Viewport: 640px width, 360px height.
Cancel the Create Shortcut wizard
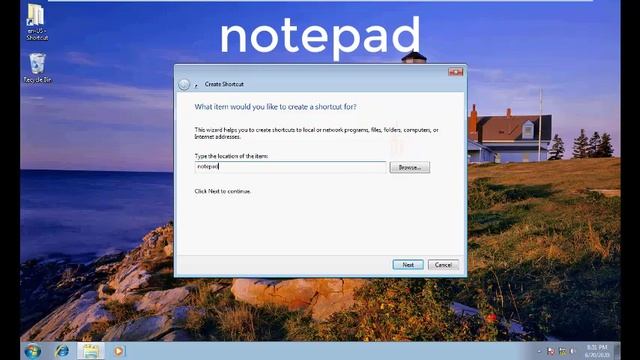pyautogui.click(x=443, y=265)
